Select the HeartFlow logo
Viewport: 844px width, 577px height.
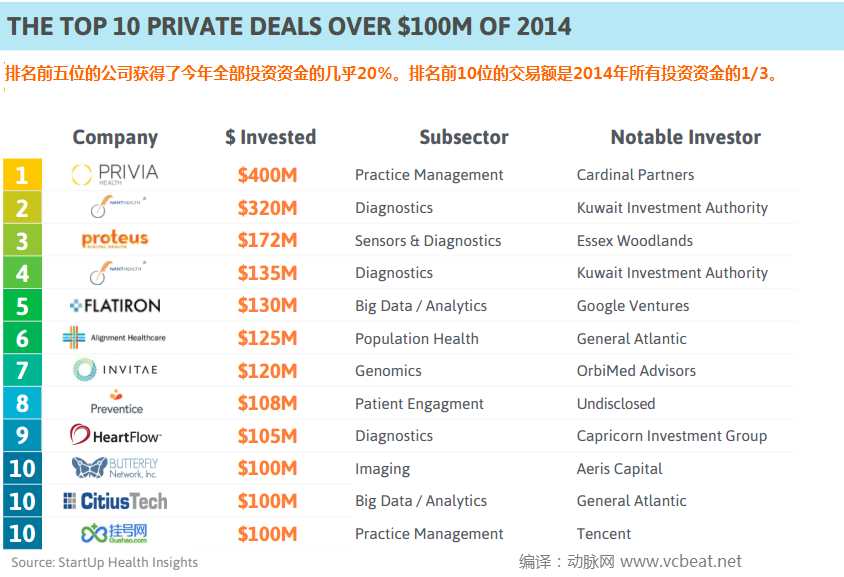click(x=115, y=435)
